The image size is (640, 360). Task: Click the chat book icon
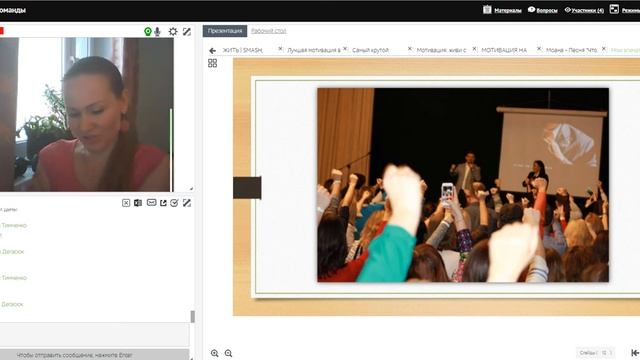click(138, 203)
